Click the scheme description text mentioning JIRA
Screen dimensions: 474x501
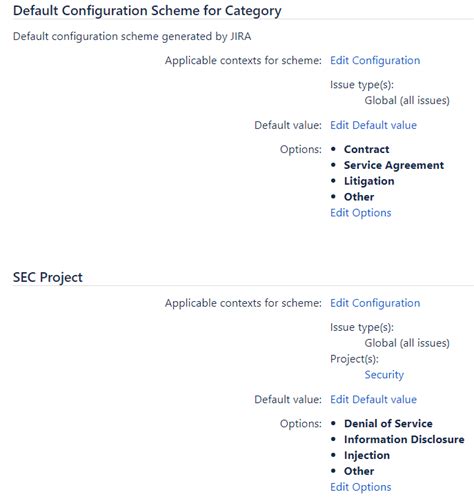(132, 36)
